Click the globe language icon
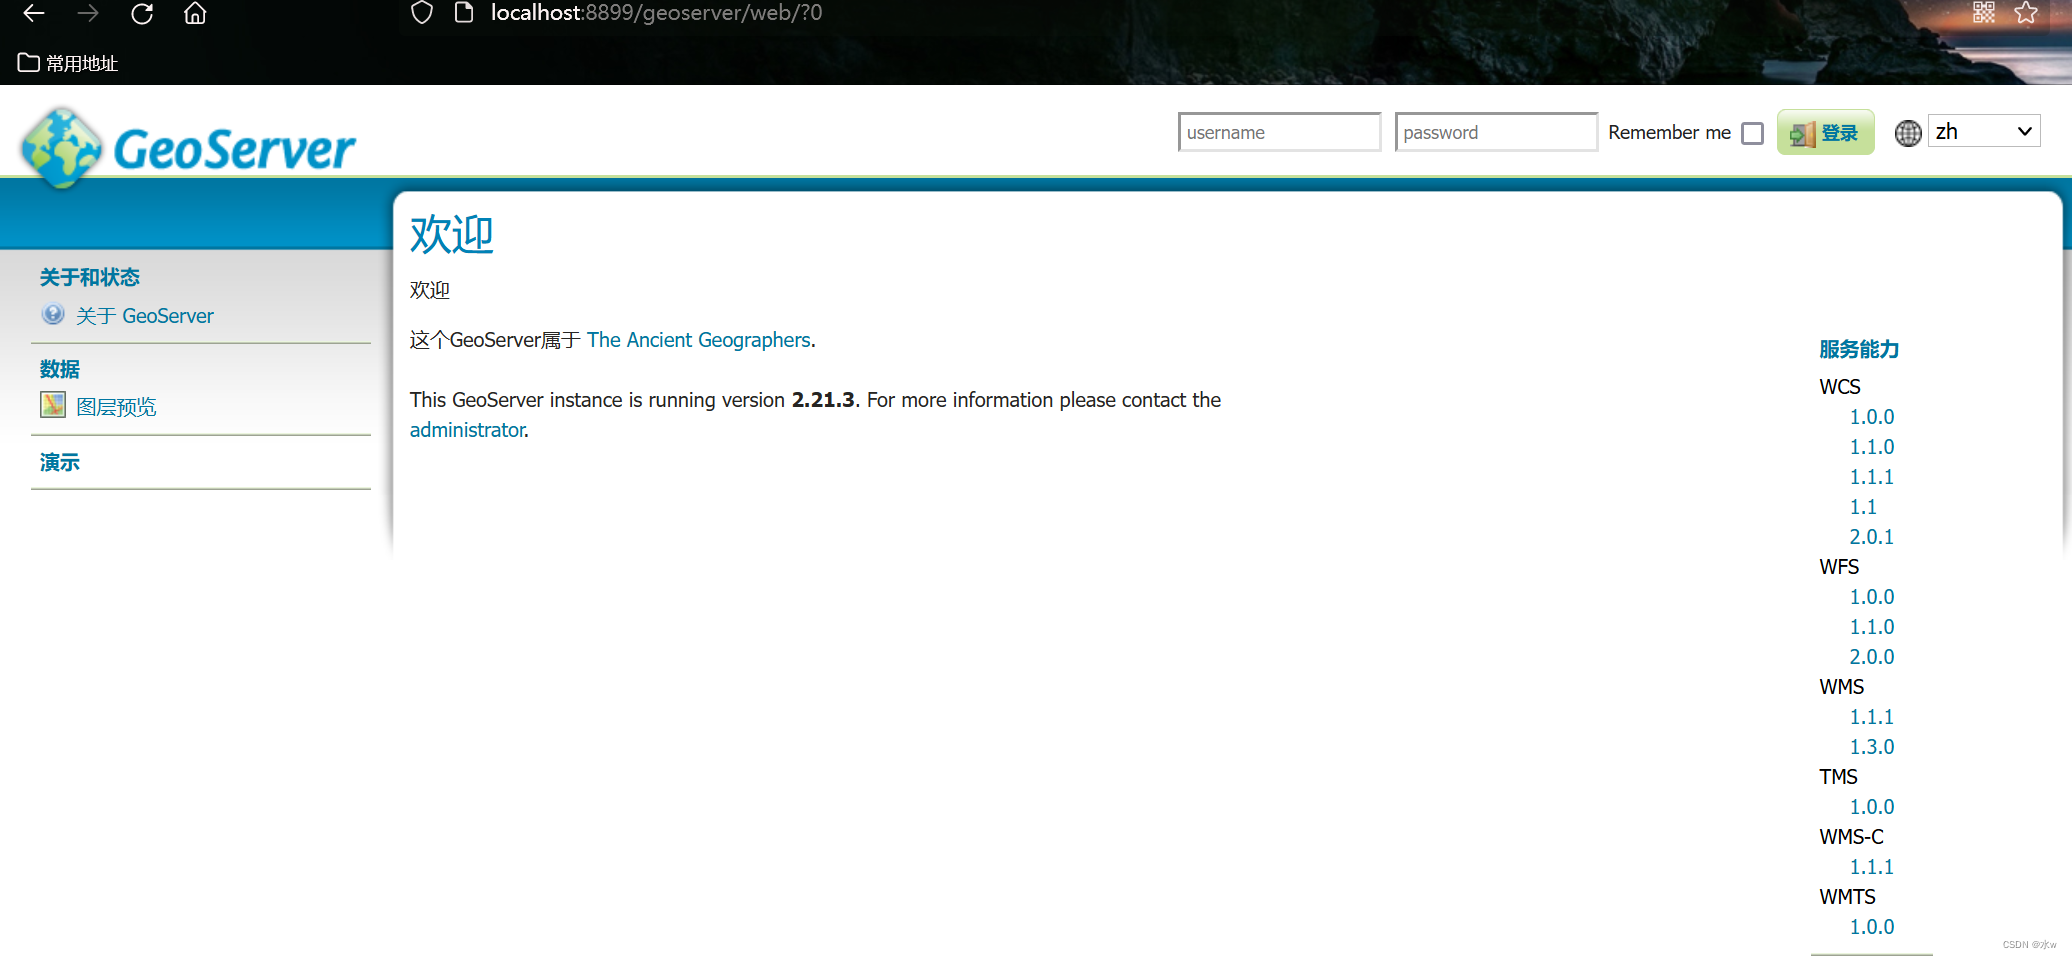 coord(1908,133)
